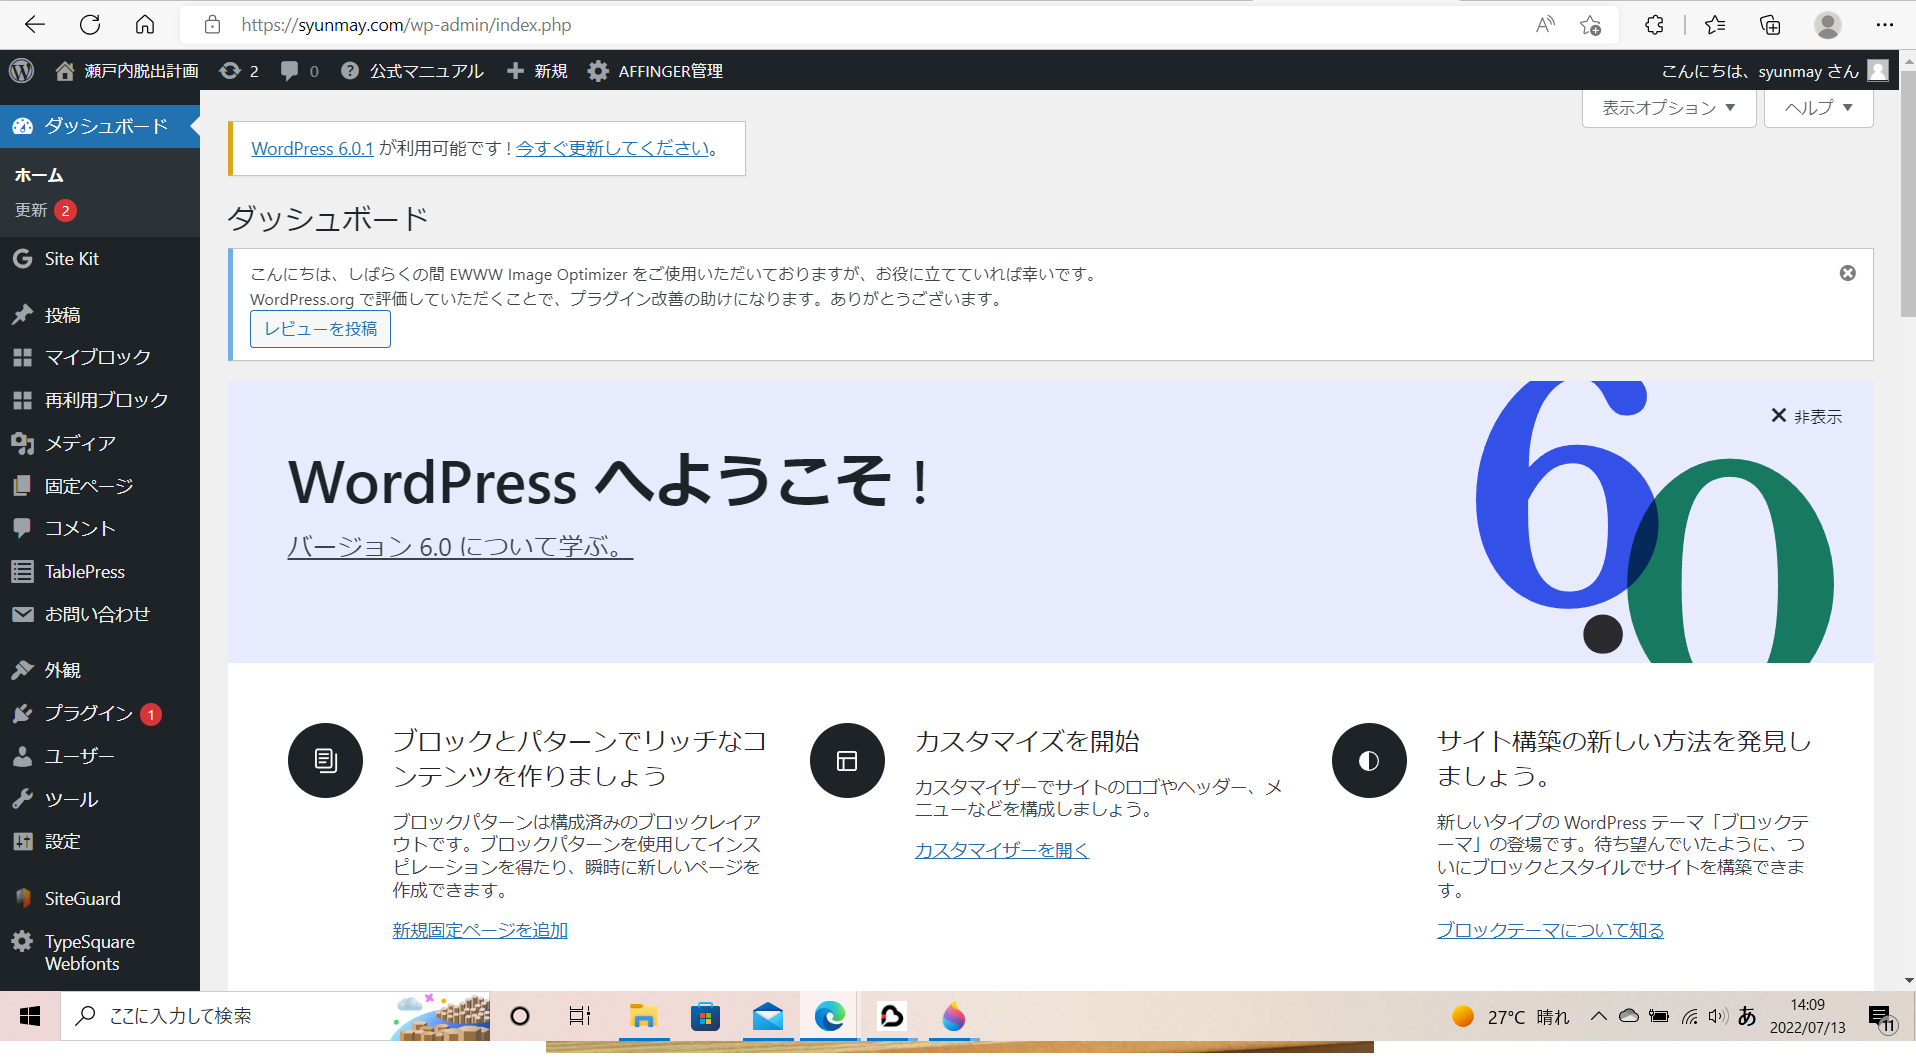
Task: Expand ヘルプ dropdown tab
Action: click(x=1819, y=108)
